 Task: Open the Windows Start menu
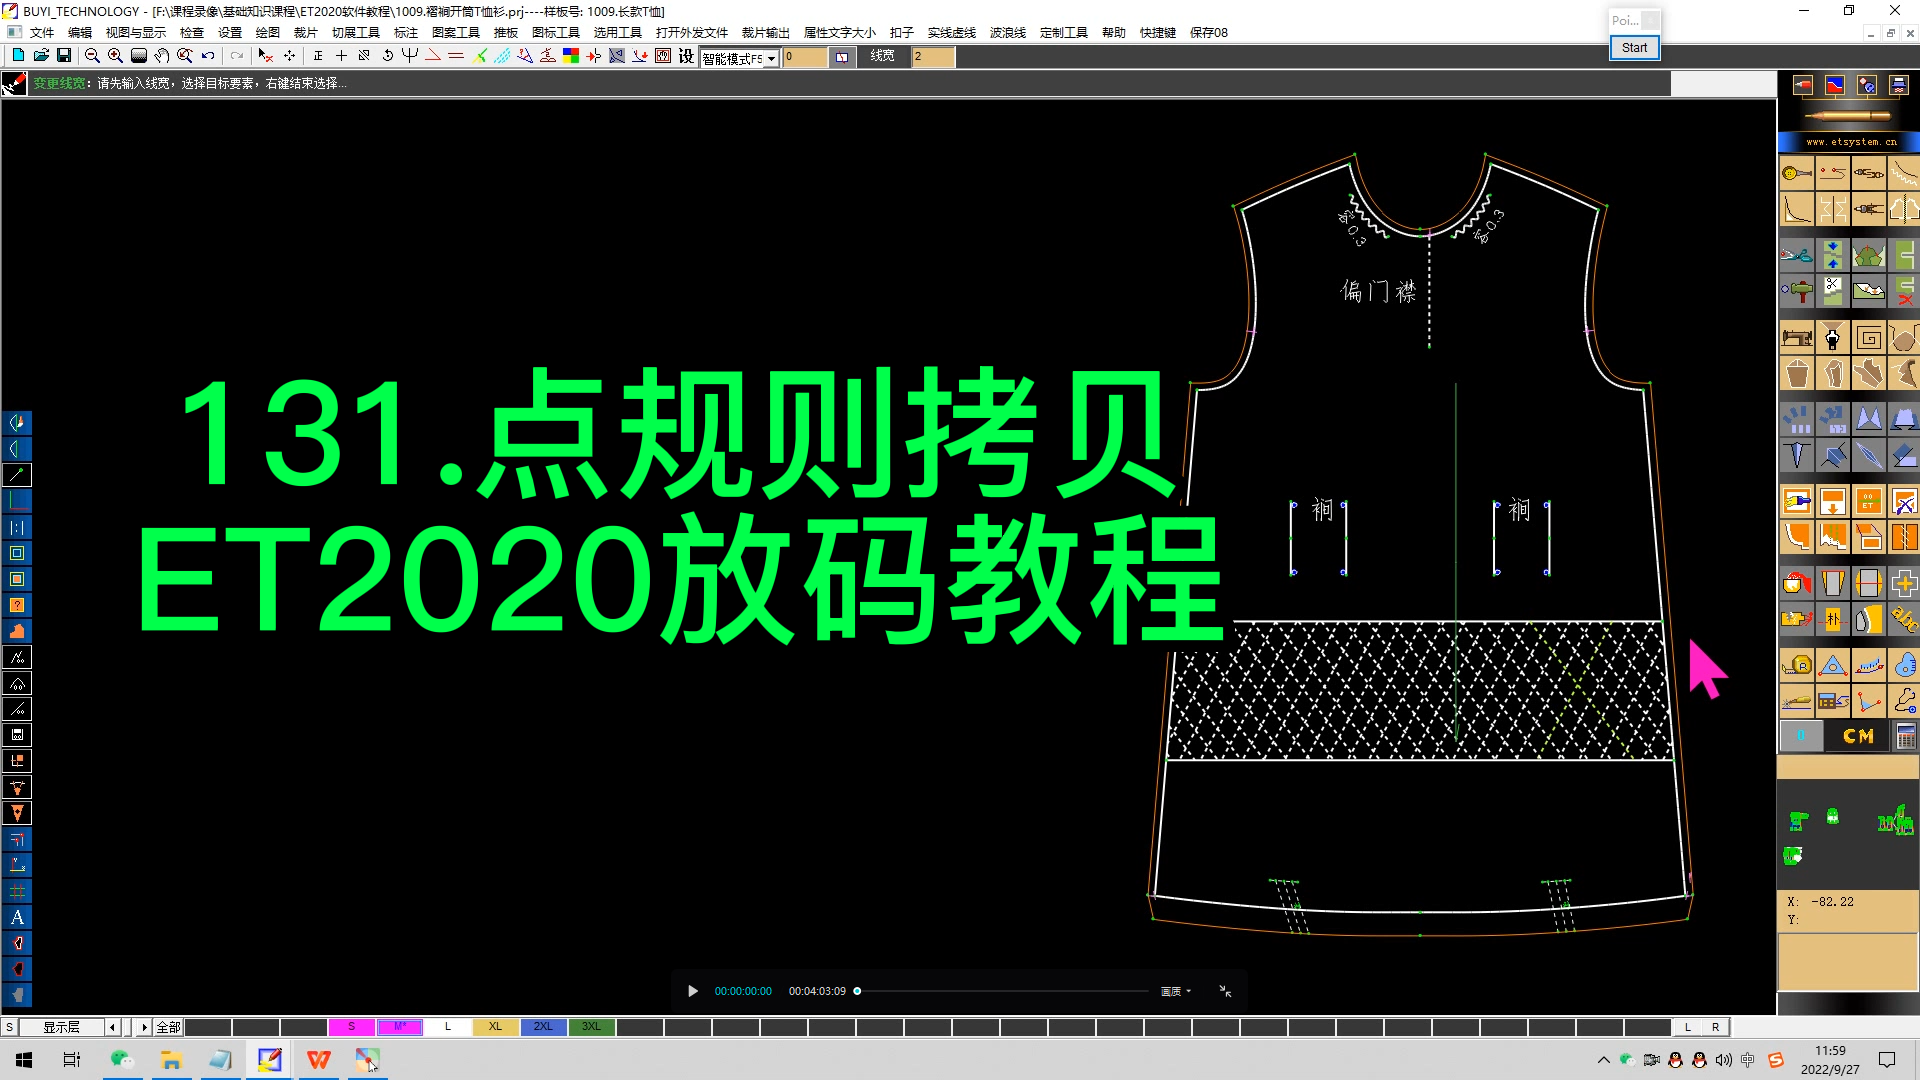click(x=24, y=1060)
